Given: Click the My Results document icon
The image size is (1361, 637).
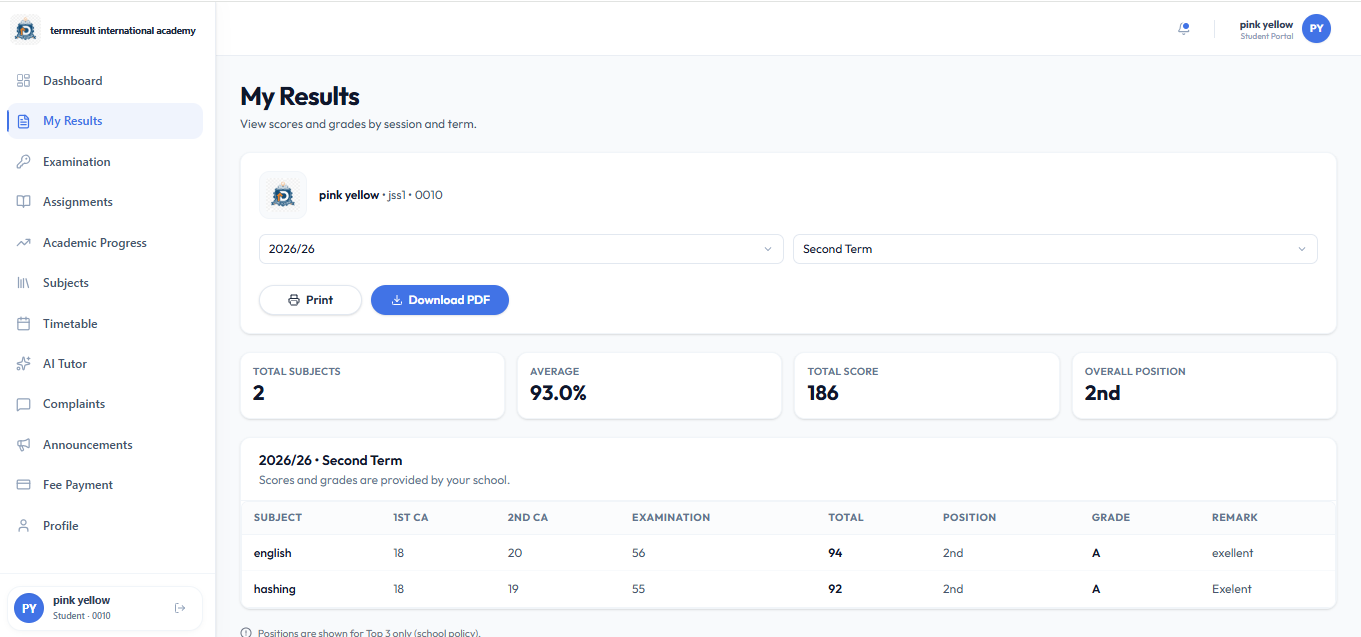Looking at the screenshot, I should click(24, 121).
